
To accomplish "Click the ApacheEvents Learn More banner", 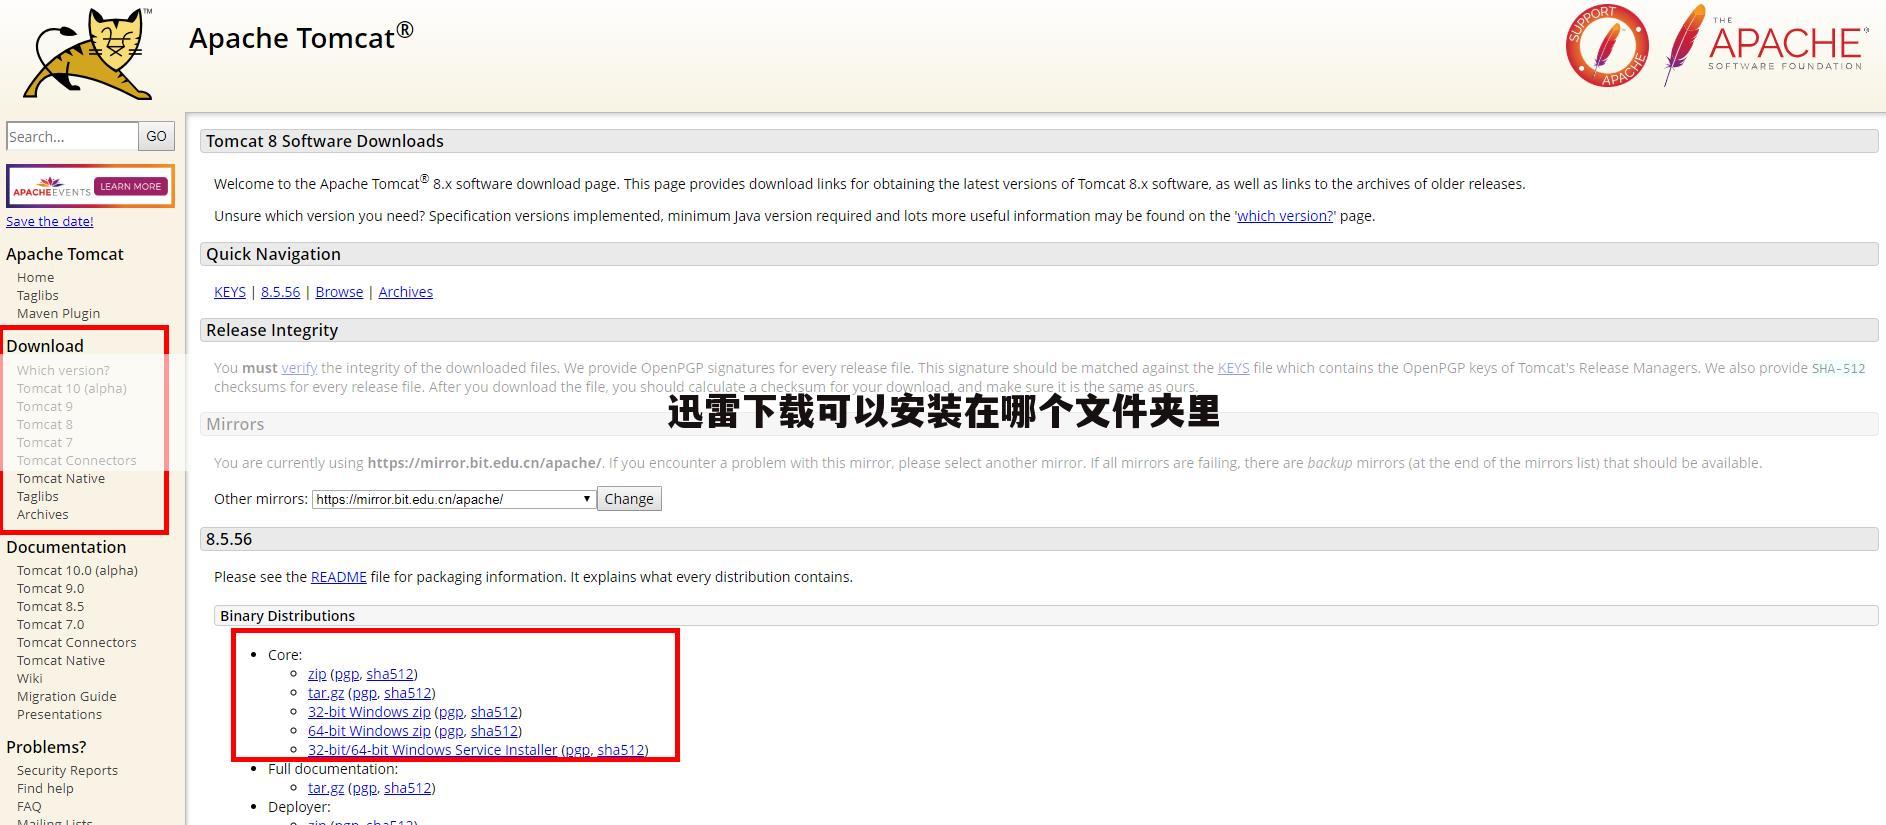I will pos(90,186).
